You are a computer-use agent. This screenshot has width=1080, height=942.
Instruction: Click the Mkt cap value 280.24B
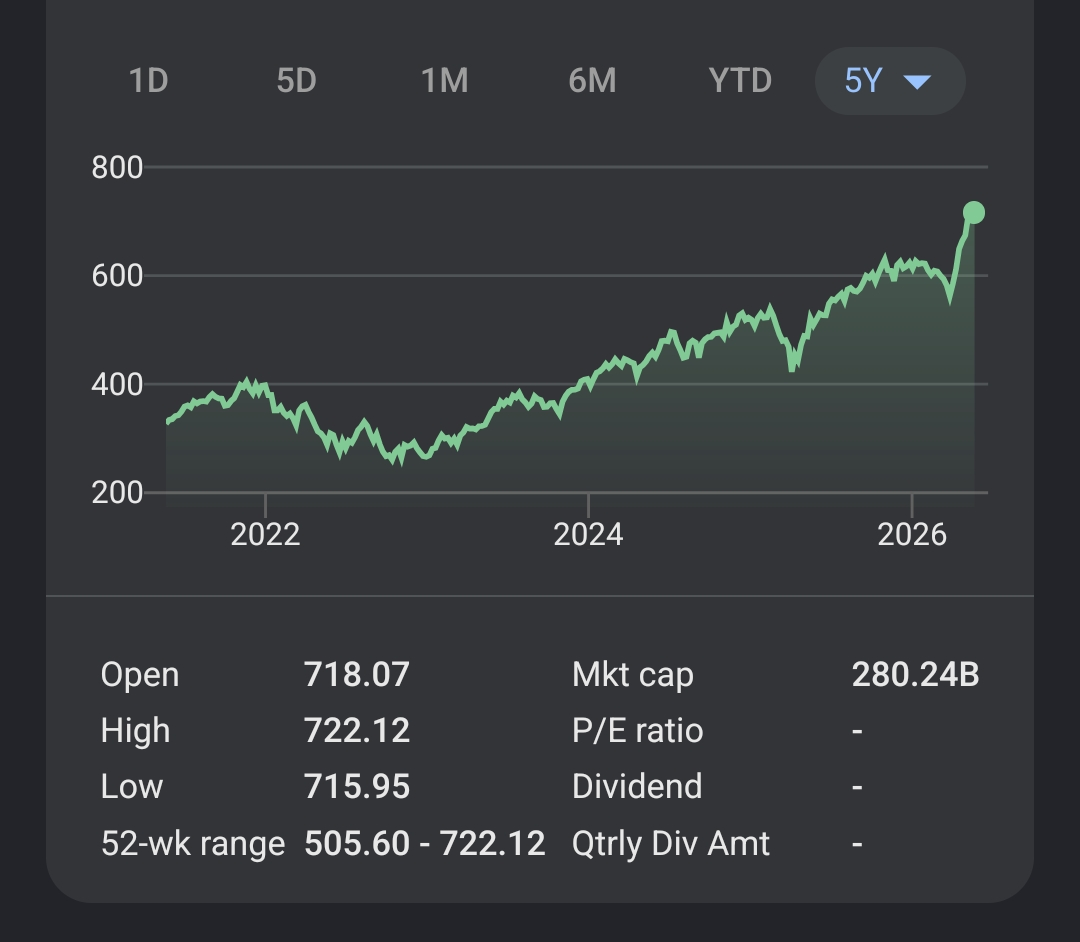pos(915,674)
